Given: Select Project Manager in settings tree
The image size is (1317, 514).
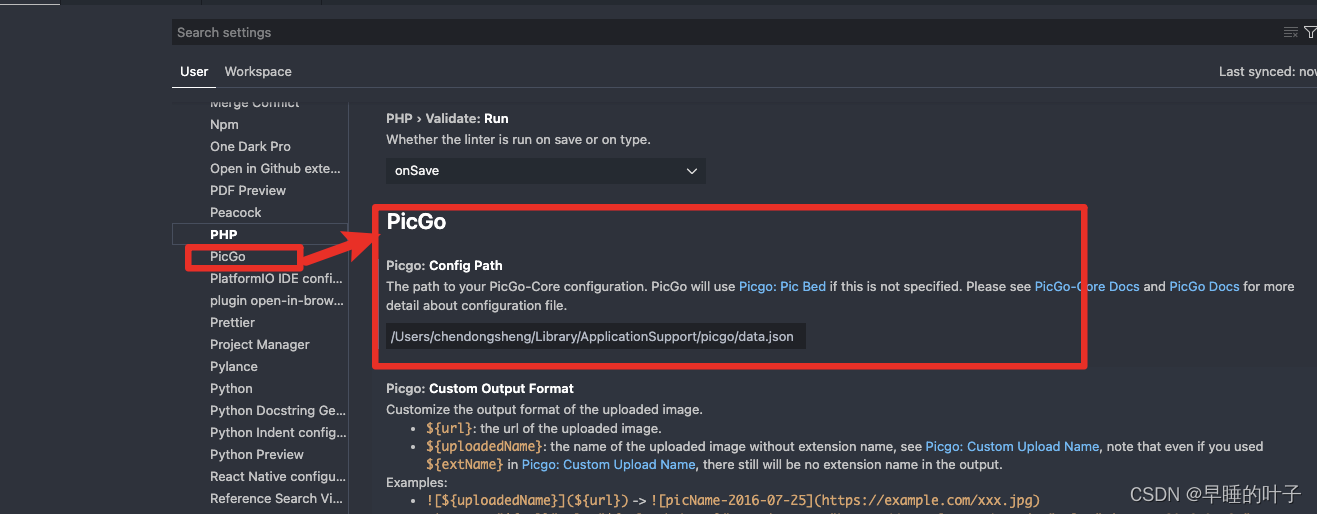Looking at the screenshot, I should [x=260, y=345].
